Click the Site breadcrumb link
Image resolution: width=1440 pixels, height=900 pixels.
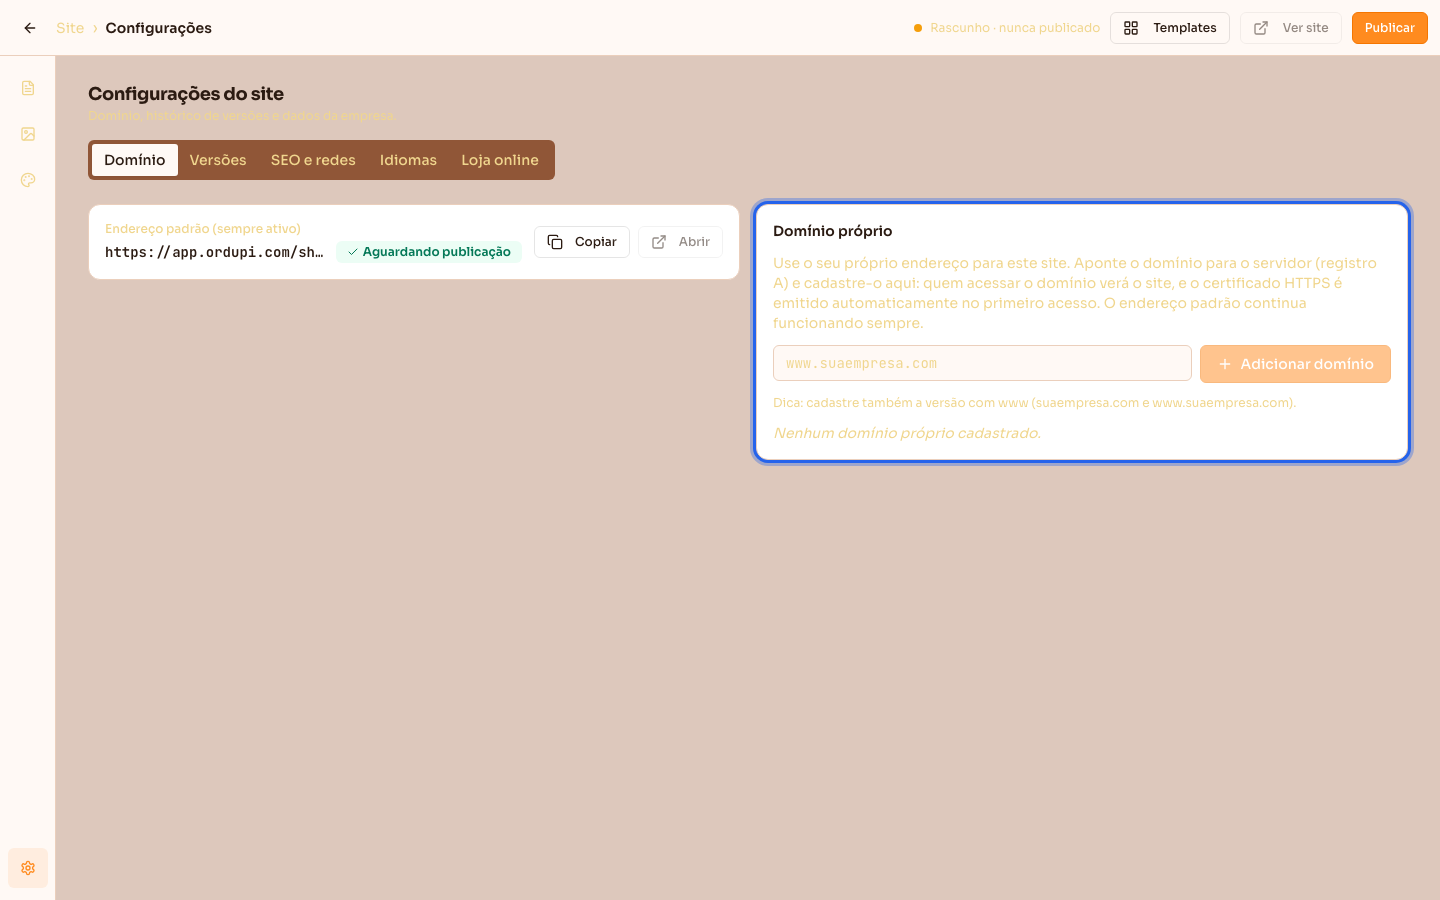[x=70, y=28]
